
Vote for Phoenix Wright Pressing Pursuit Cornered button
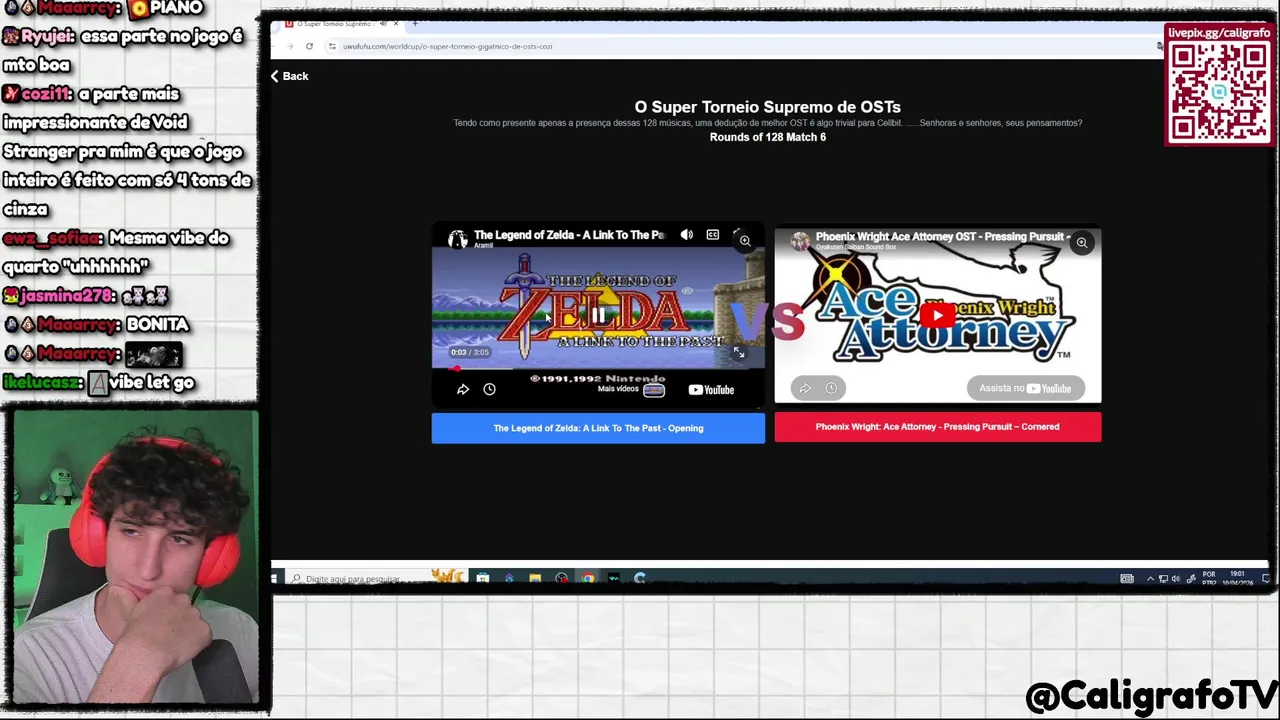click(x=937, y=427)
